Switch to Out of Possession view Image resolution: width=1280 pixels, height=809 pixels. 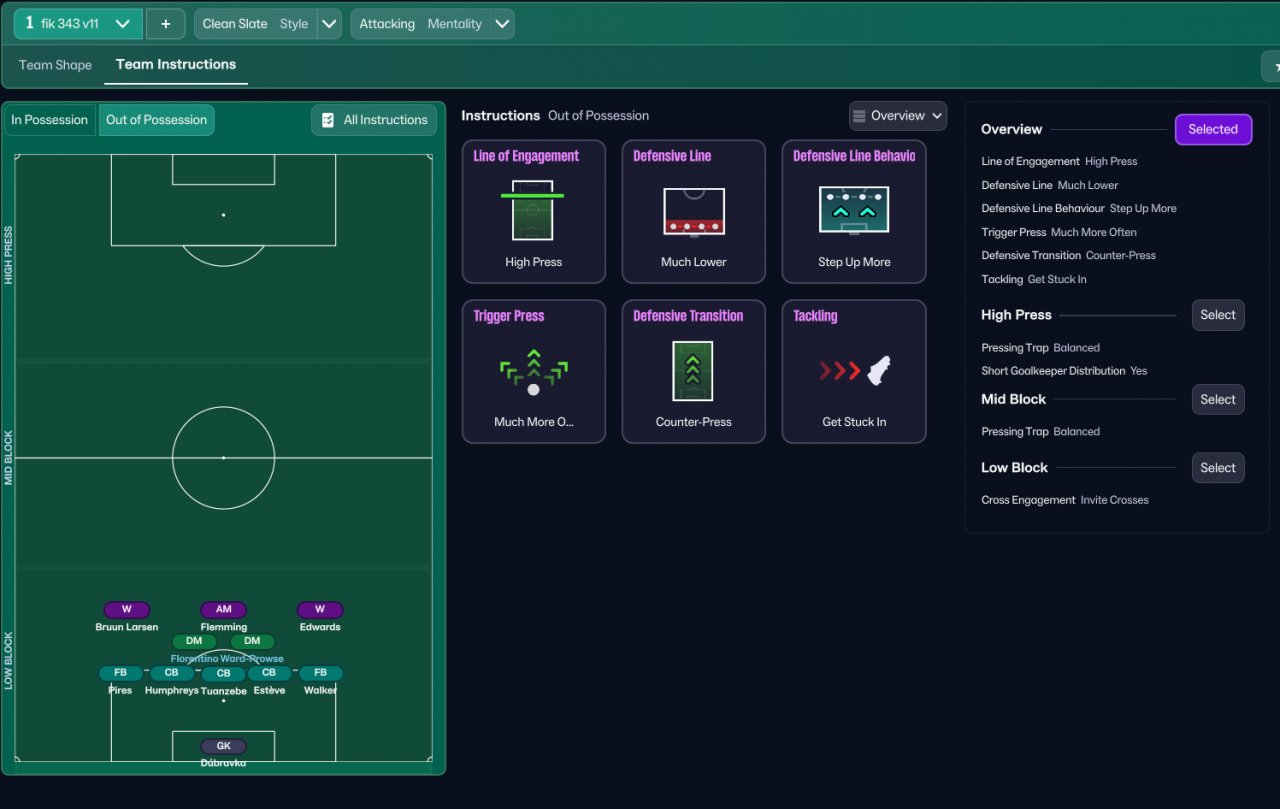click(157, 120)
